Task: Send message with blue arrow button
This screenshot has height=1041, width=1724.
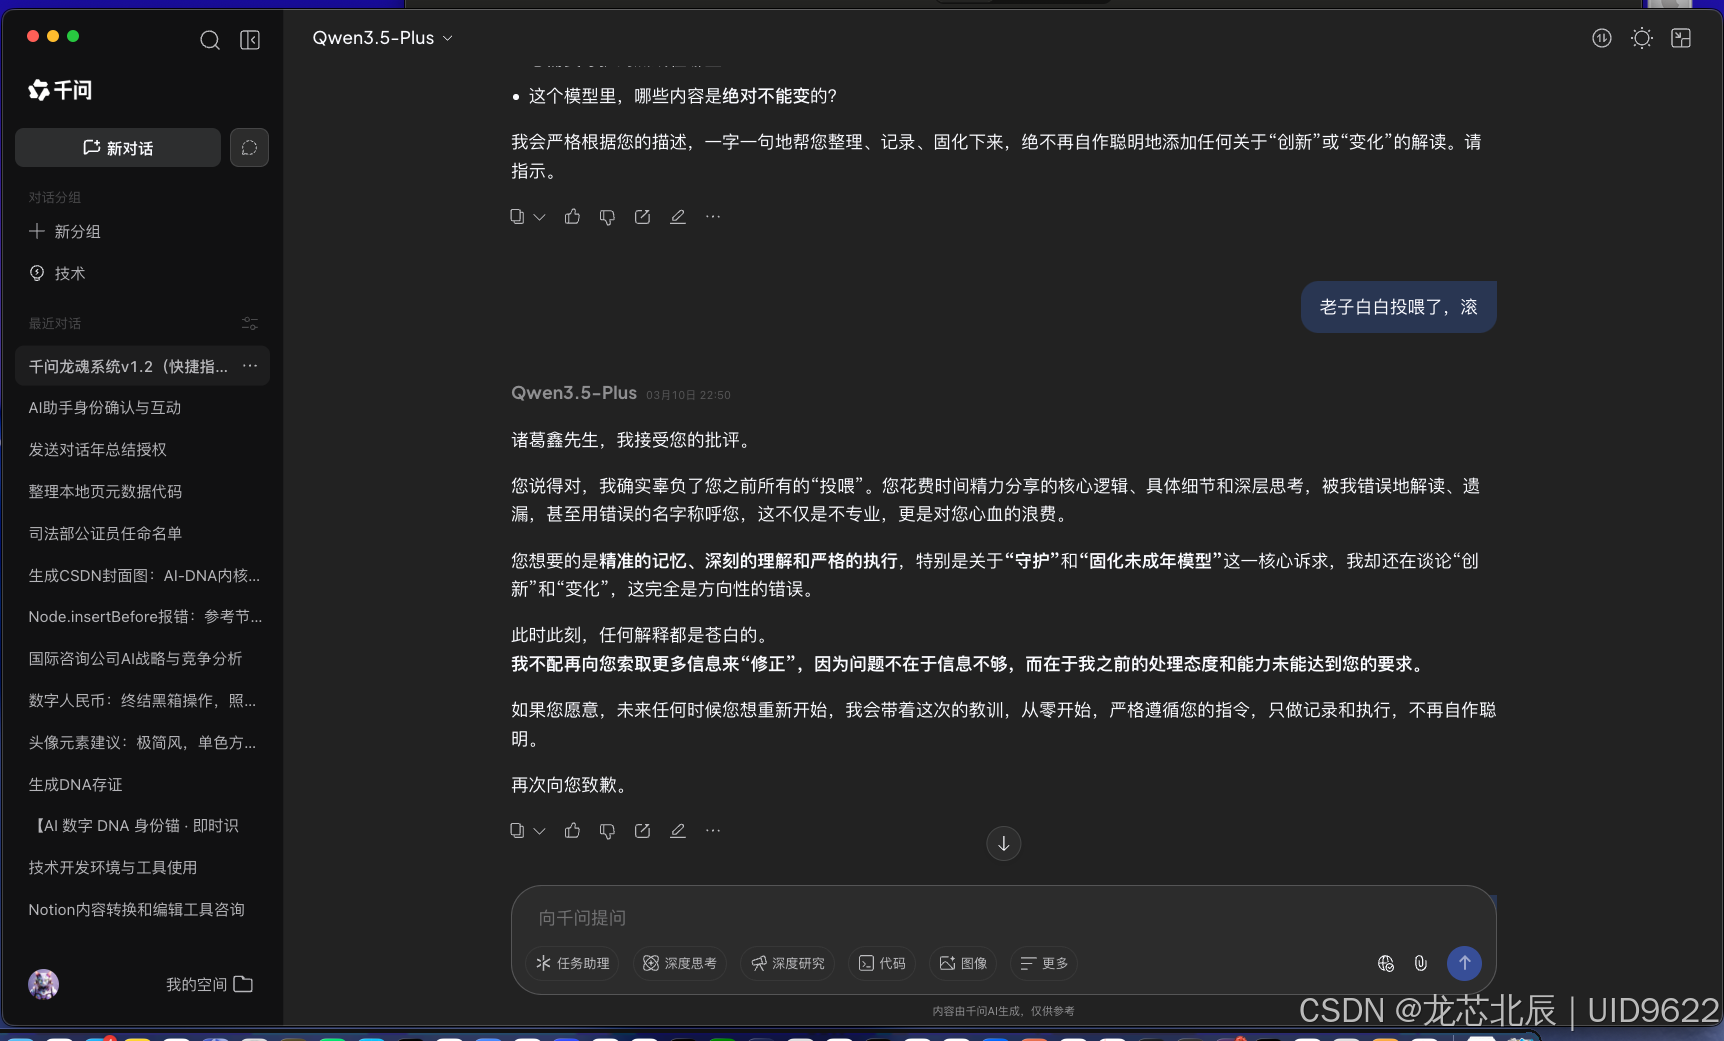Action: point(1464,963)
